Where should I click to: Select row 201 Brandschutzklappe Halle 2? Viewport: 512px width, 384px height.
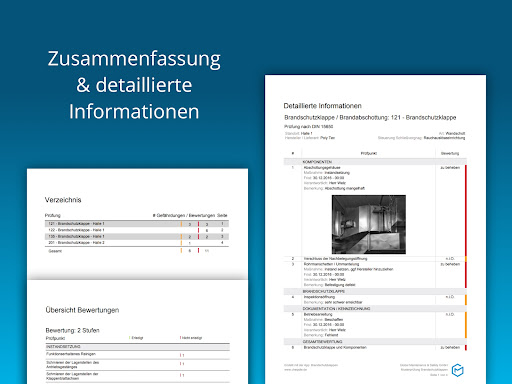[x=137, y=243]
